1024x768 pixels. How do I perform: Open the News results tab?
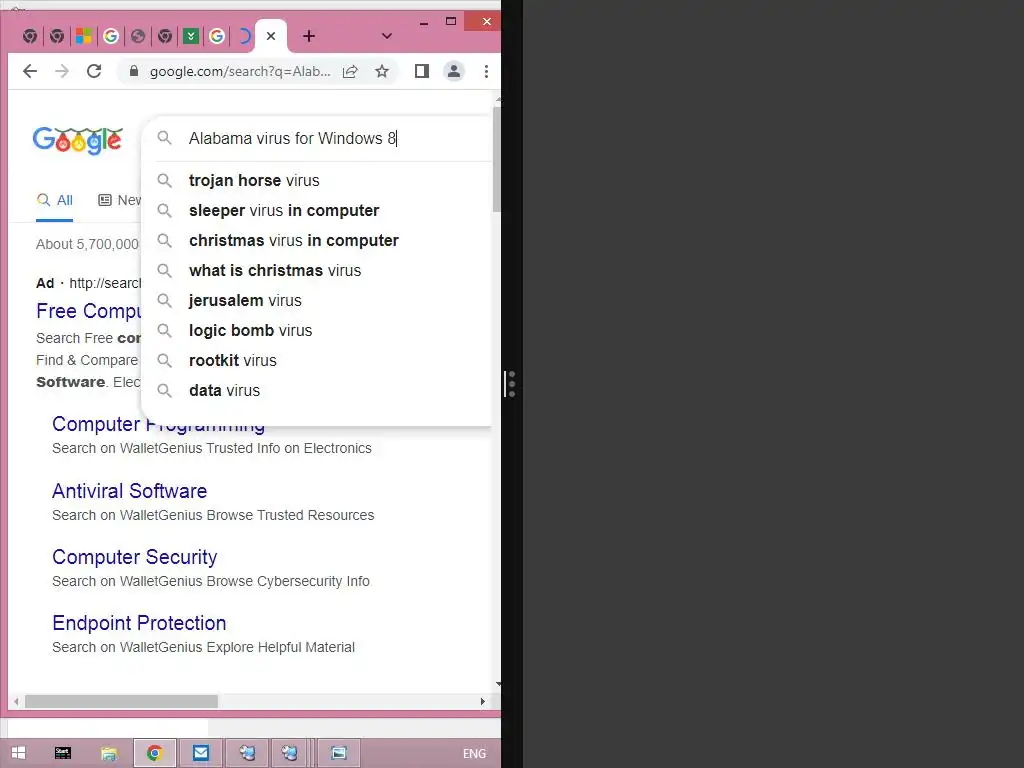120,200
